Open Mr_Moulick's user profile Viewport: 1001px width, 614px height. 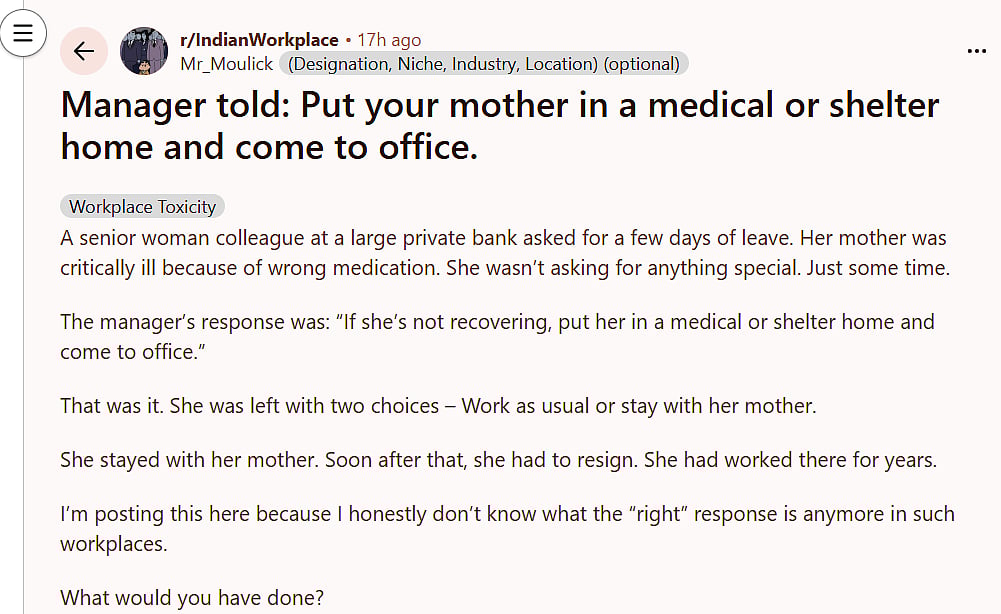click(x=226, y=64)
